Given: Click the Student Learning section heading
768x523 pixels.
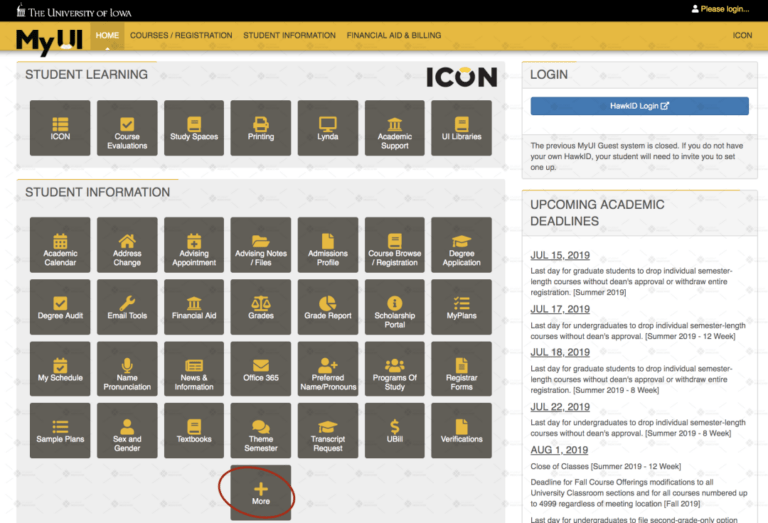Looking at the screenshot, I should 86,74.
